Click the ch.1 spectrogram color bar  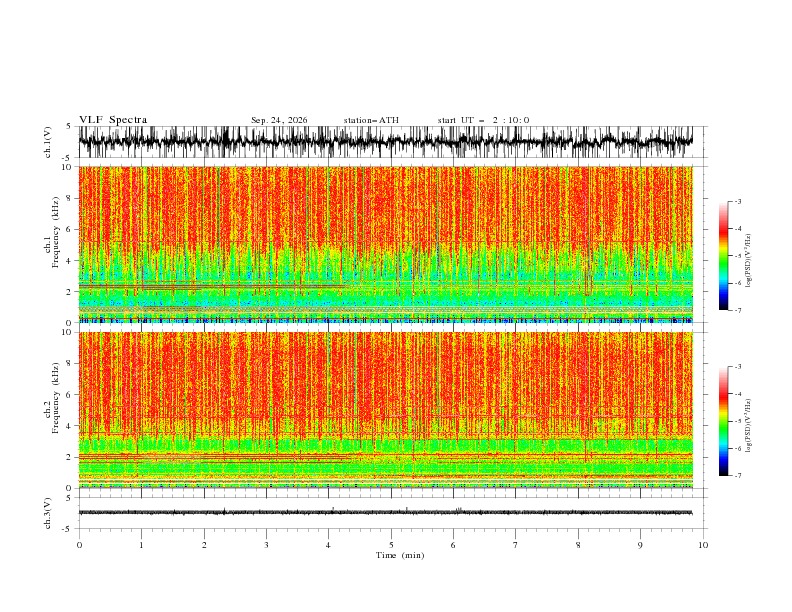(x=723, y=256)
